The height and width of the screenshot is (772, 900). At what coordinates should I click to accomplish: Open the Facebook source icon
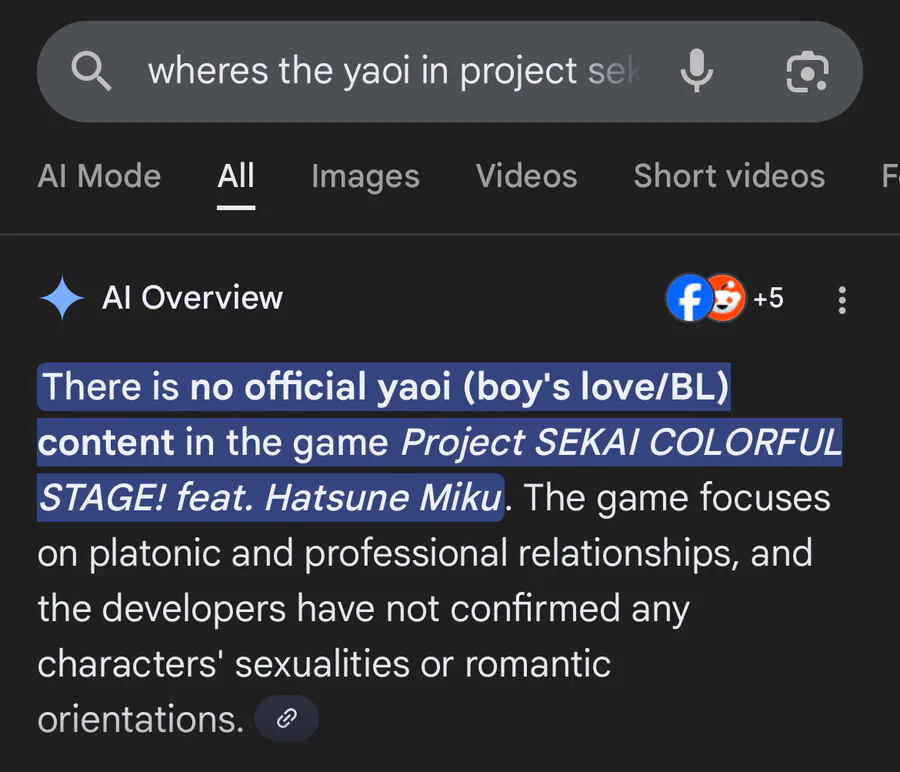(687, 298)
